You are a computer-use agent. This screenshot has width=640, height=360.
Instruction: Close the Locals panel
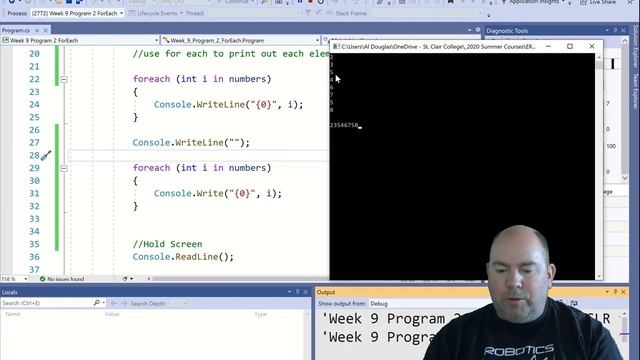point(305,292)
